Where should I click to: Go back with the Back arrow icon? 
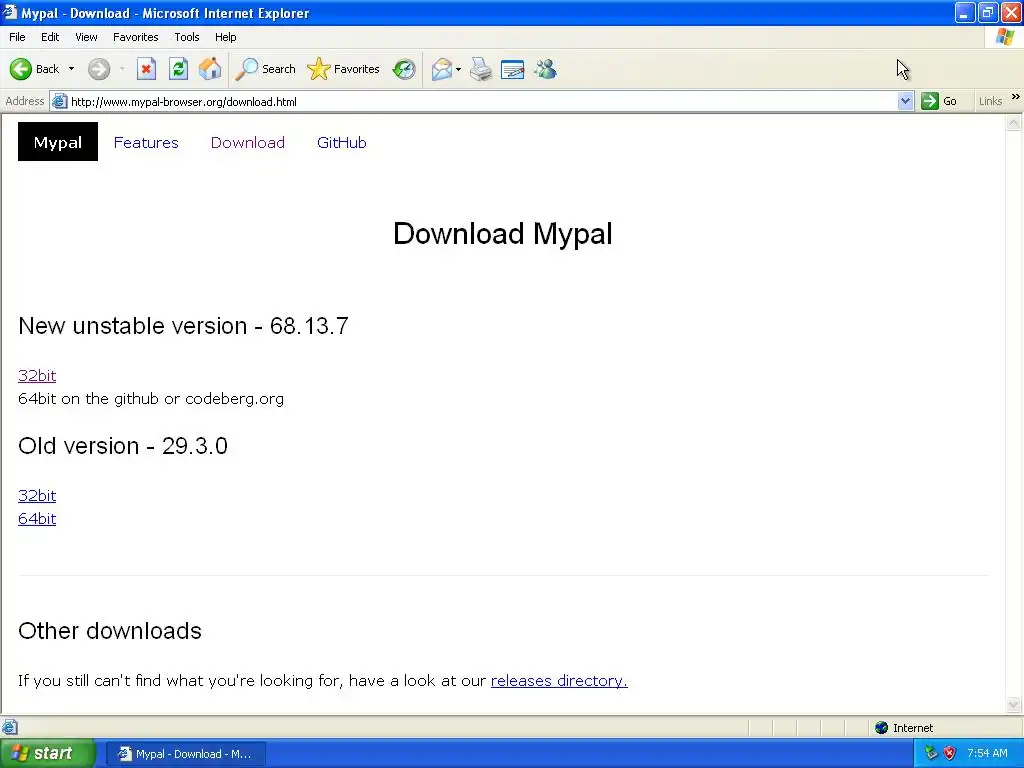click(x=21, y=69)
